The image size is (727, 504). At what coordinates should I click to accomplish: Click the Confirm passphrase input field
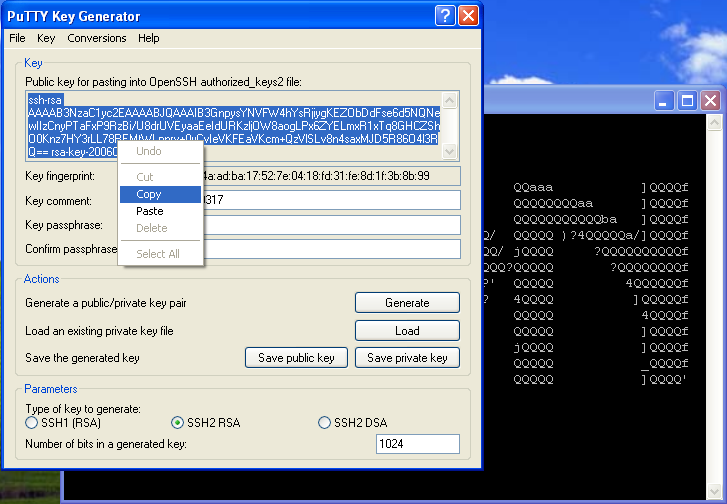pyautogui.click(x=332, y=249)
